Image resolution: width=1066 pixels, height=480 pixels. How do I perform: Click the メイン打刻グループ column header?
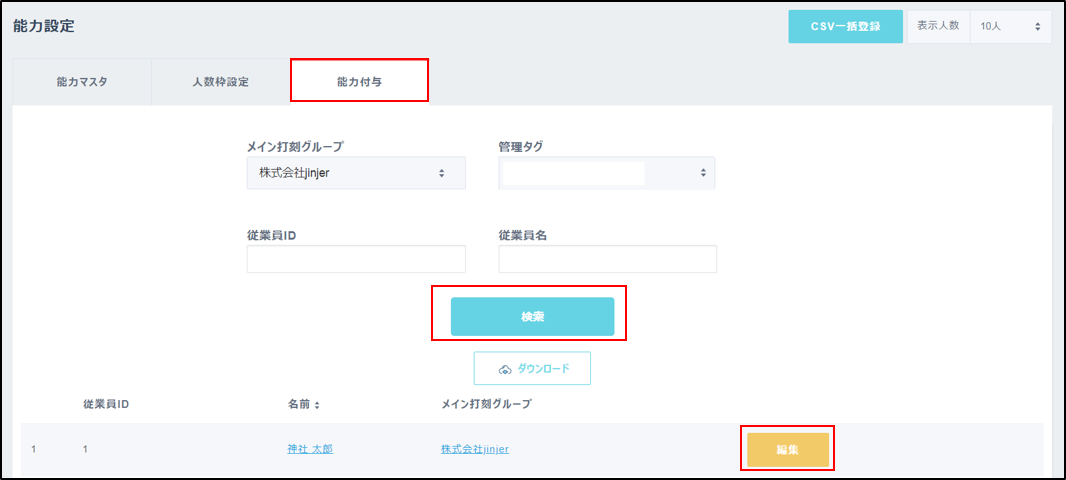pyautogui.click(x=486, y=404)
